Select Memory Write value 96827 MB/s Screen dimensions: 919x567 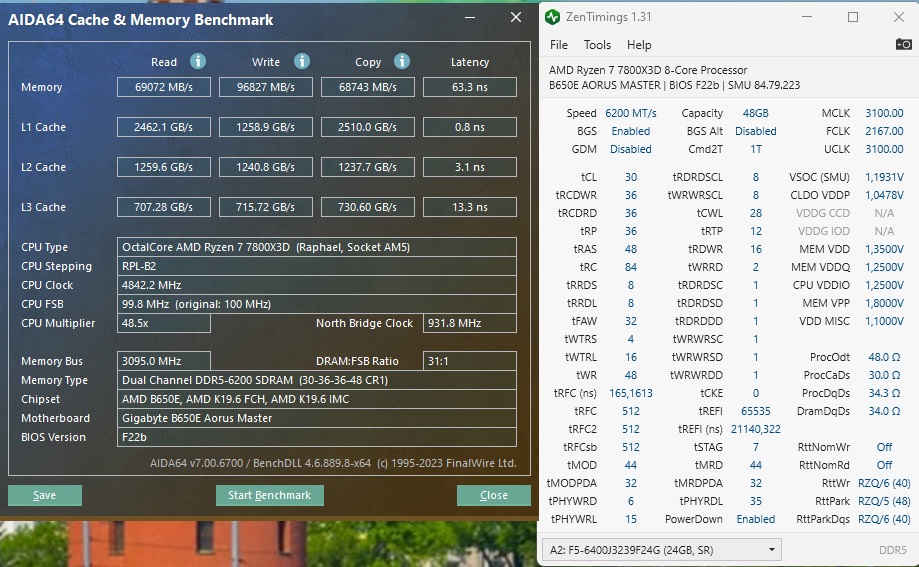tap(266, 87)
